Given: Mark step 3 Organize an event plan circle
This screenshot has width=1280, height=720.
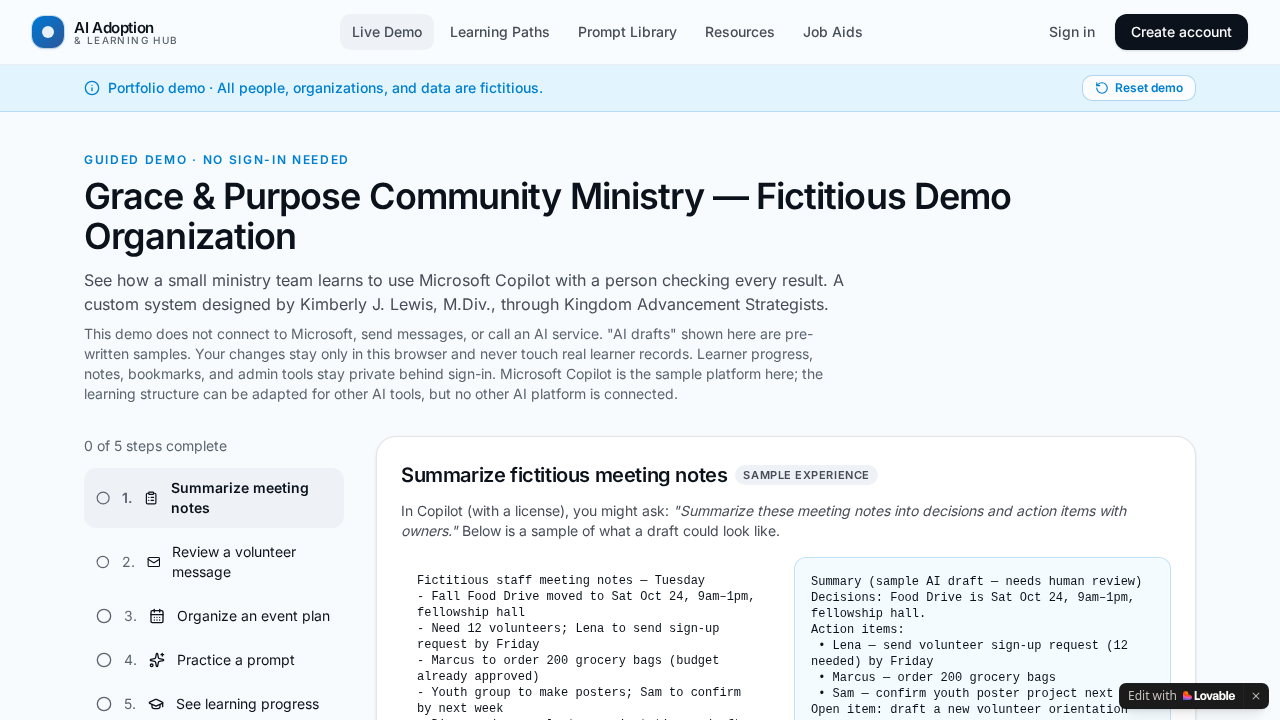Looking at the screenshot, I should tap(104, 616).
